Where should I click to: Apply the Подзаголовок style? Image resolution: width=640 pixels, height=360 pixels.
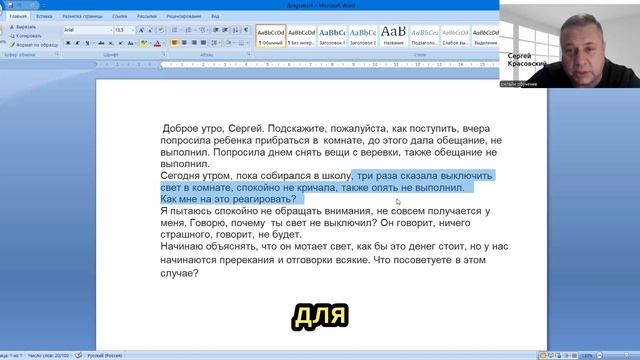(x=424, y=36)
